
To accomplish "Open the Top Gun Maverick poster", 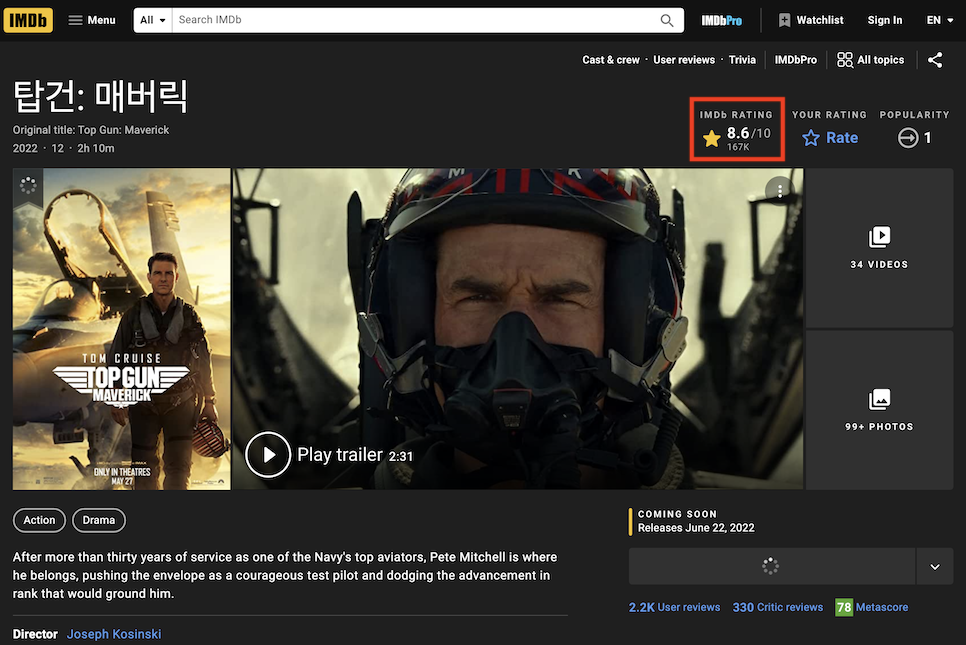I will (122, 330).
